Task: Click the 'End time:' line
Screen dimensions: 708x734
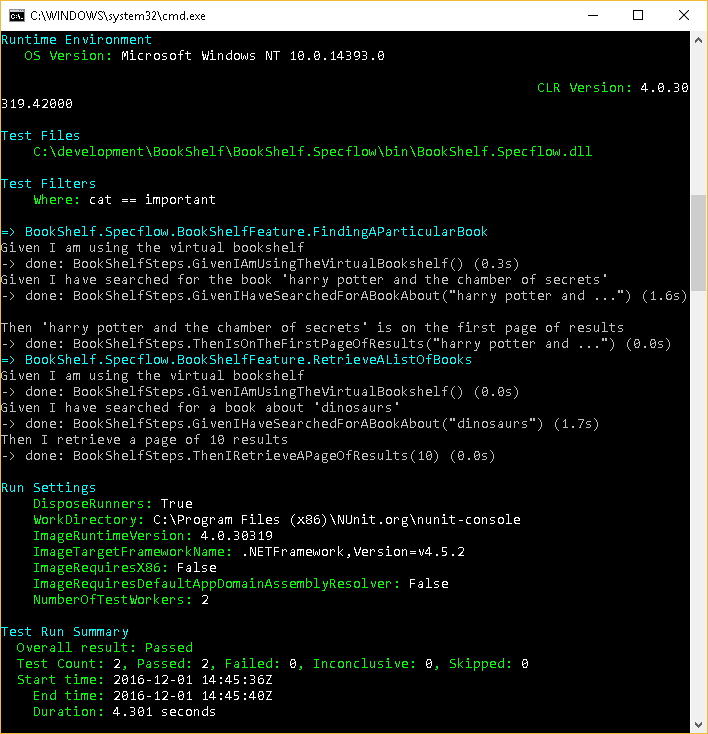Action: click(x=153, y=696)
